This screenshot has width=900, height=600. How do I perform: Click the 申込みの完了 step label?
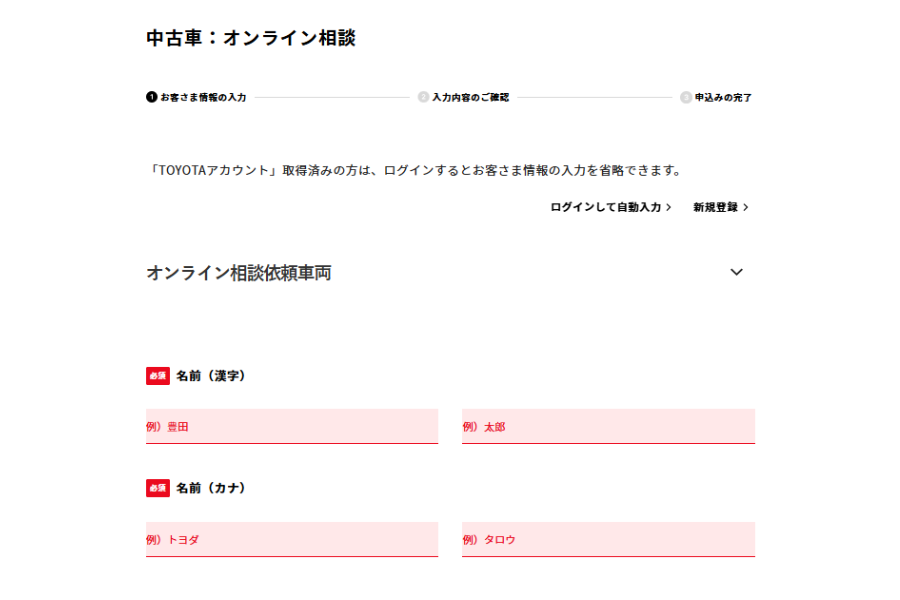pyautogui.click(x=724, y=97)
